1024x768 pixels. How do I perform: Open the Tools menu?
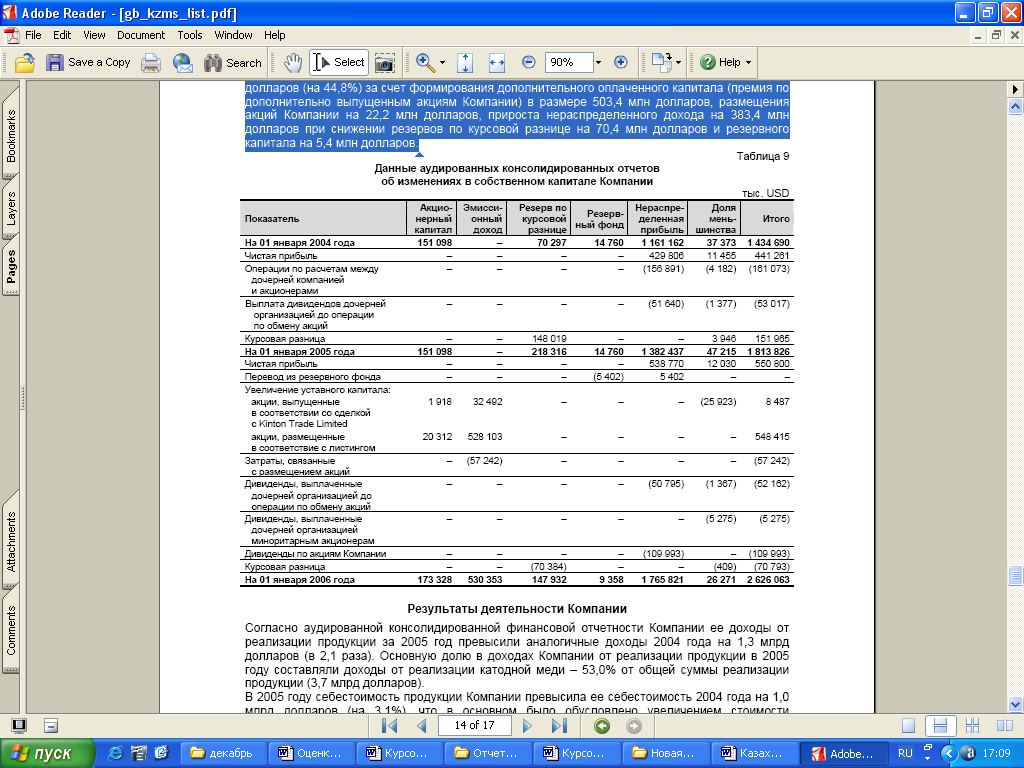coord(190,35)
